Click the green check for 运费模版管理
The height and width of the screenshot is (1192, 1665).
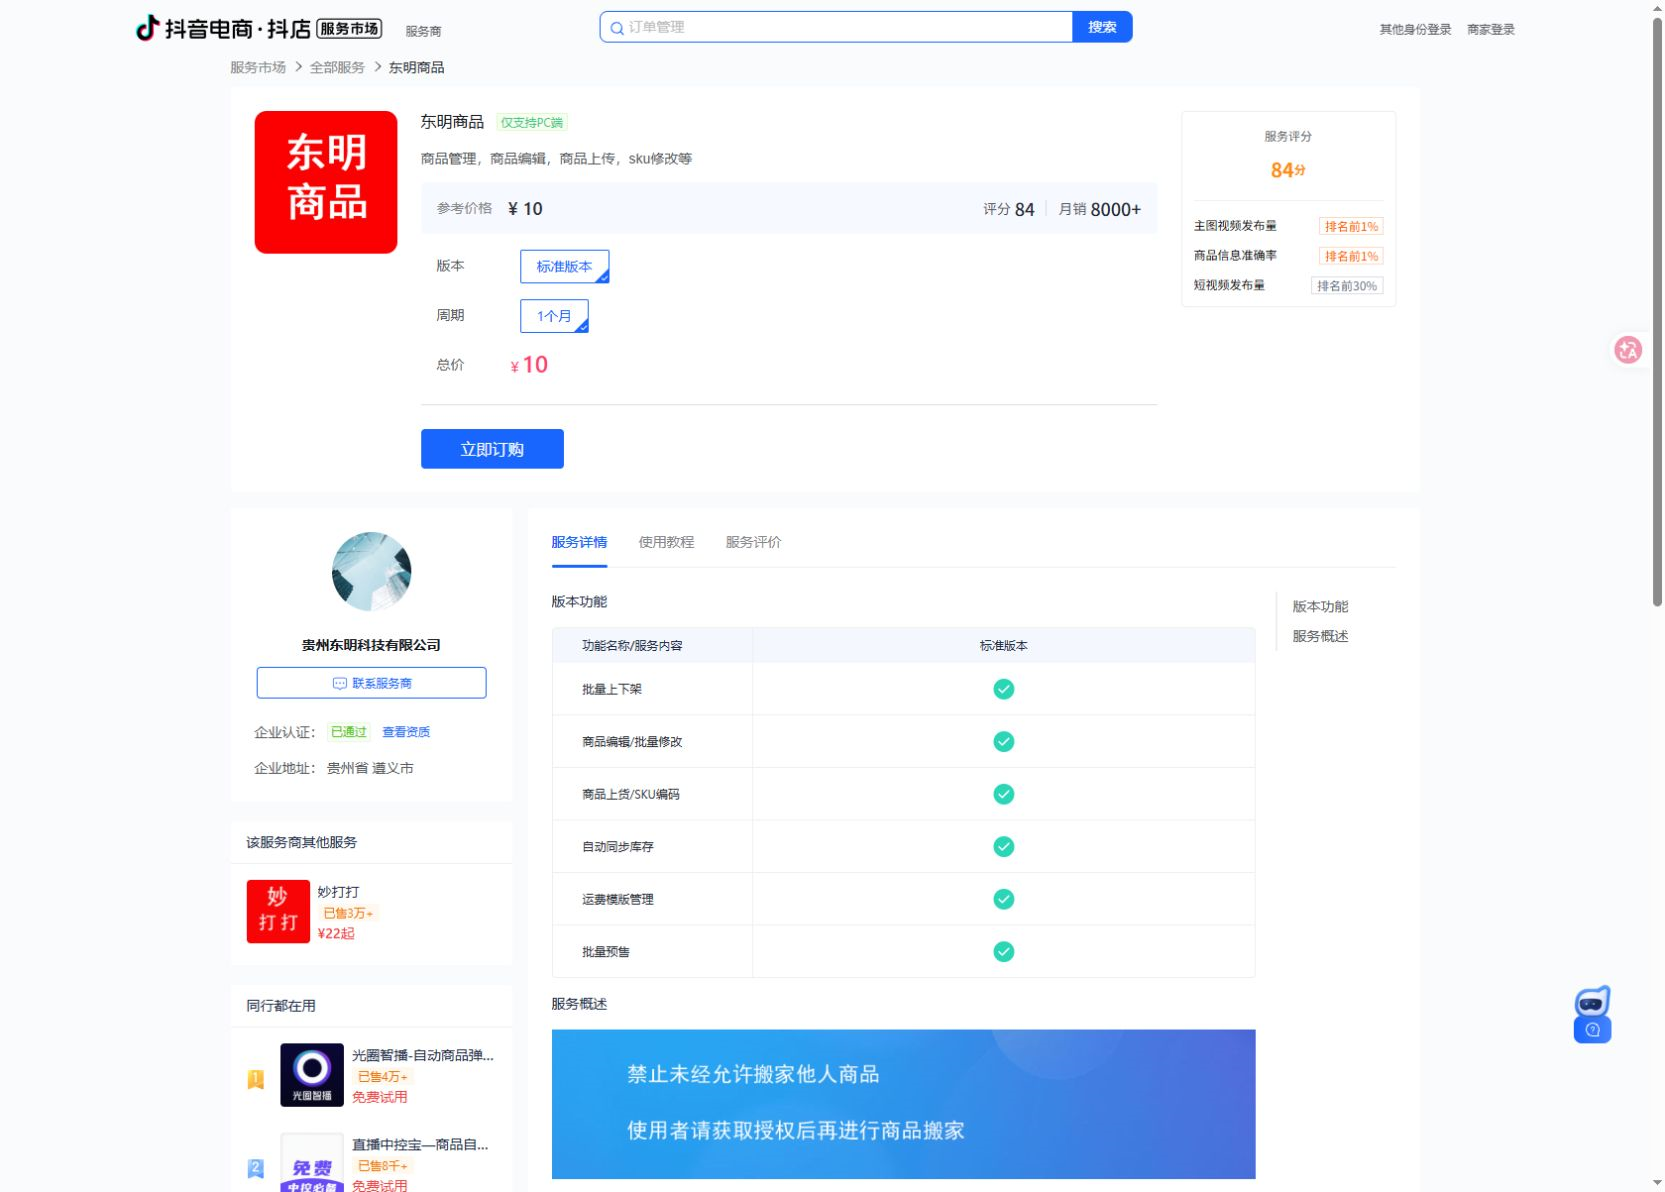click(x=1004, y=899)
